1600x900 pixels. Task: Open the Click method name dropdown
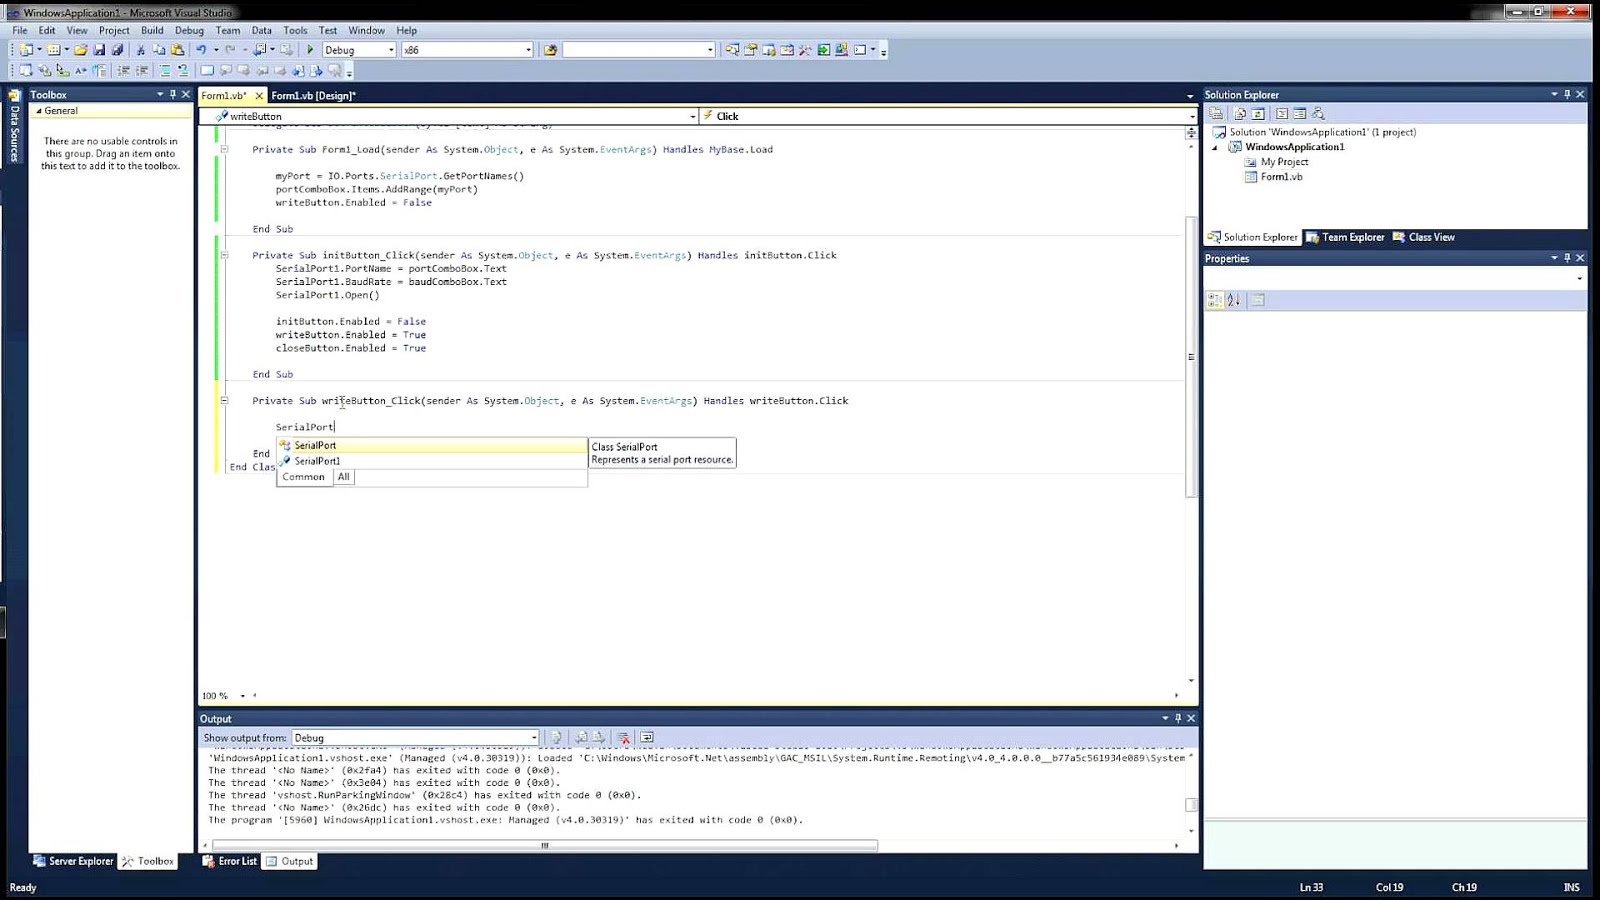coord(1191,117)
